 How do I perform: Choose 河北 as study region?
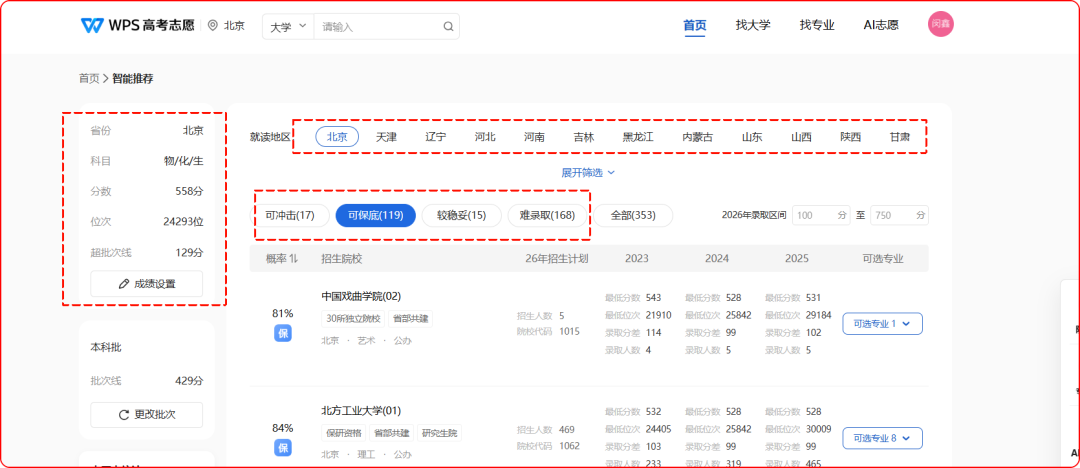pyautogui.click(x=485, y=137)
